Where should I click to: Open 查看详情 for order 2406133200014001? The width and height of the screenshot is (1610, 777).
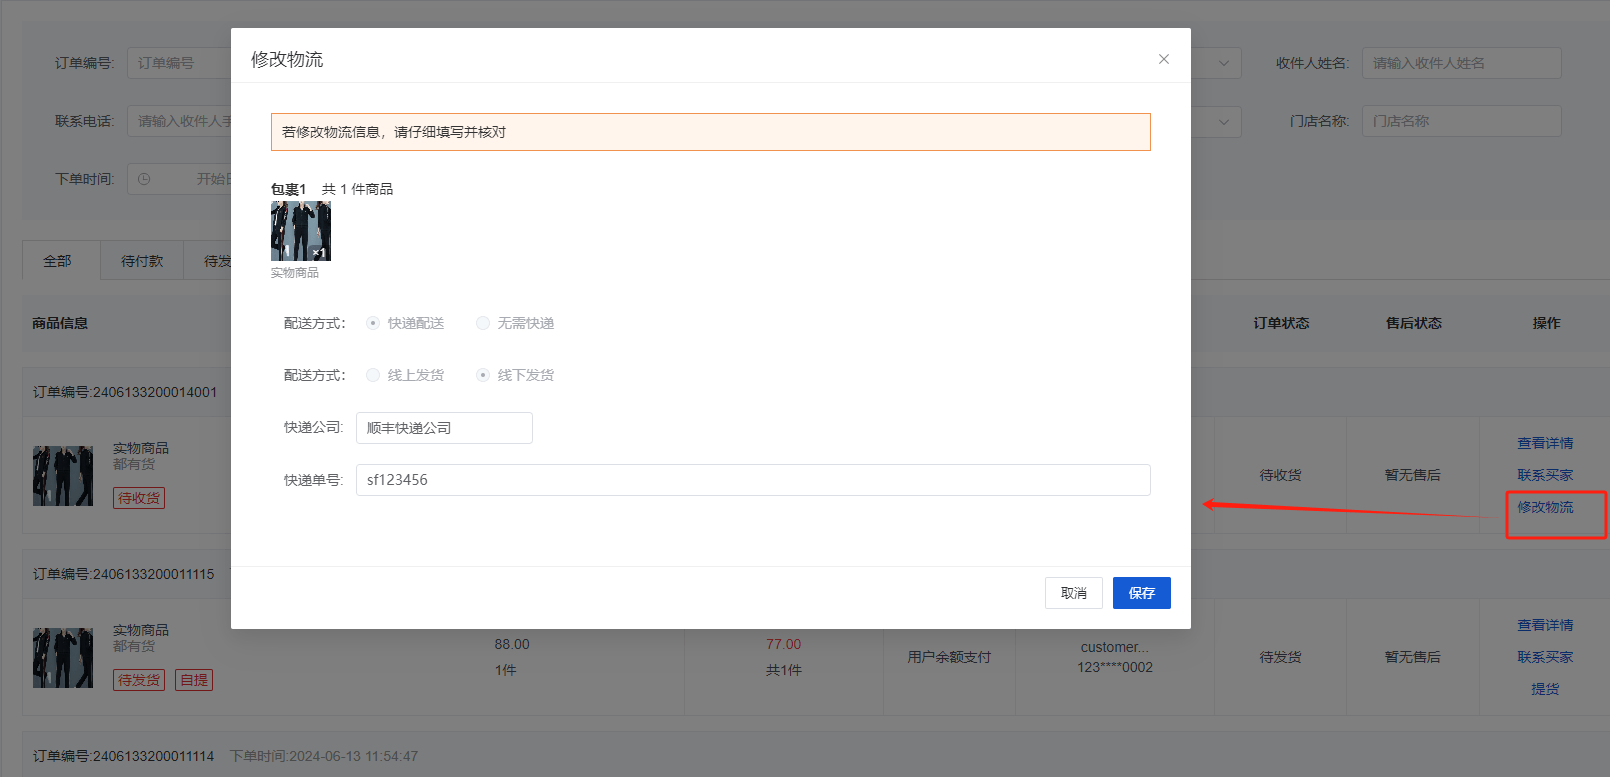(x=1545, y=443)
